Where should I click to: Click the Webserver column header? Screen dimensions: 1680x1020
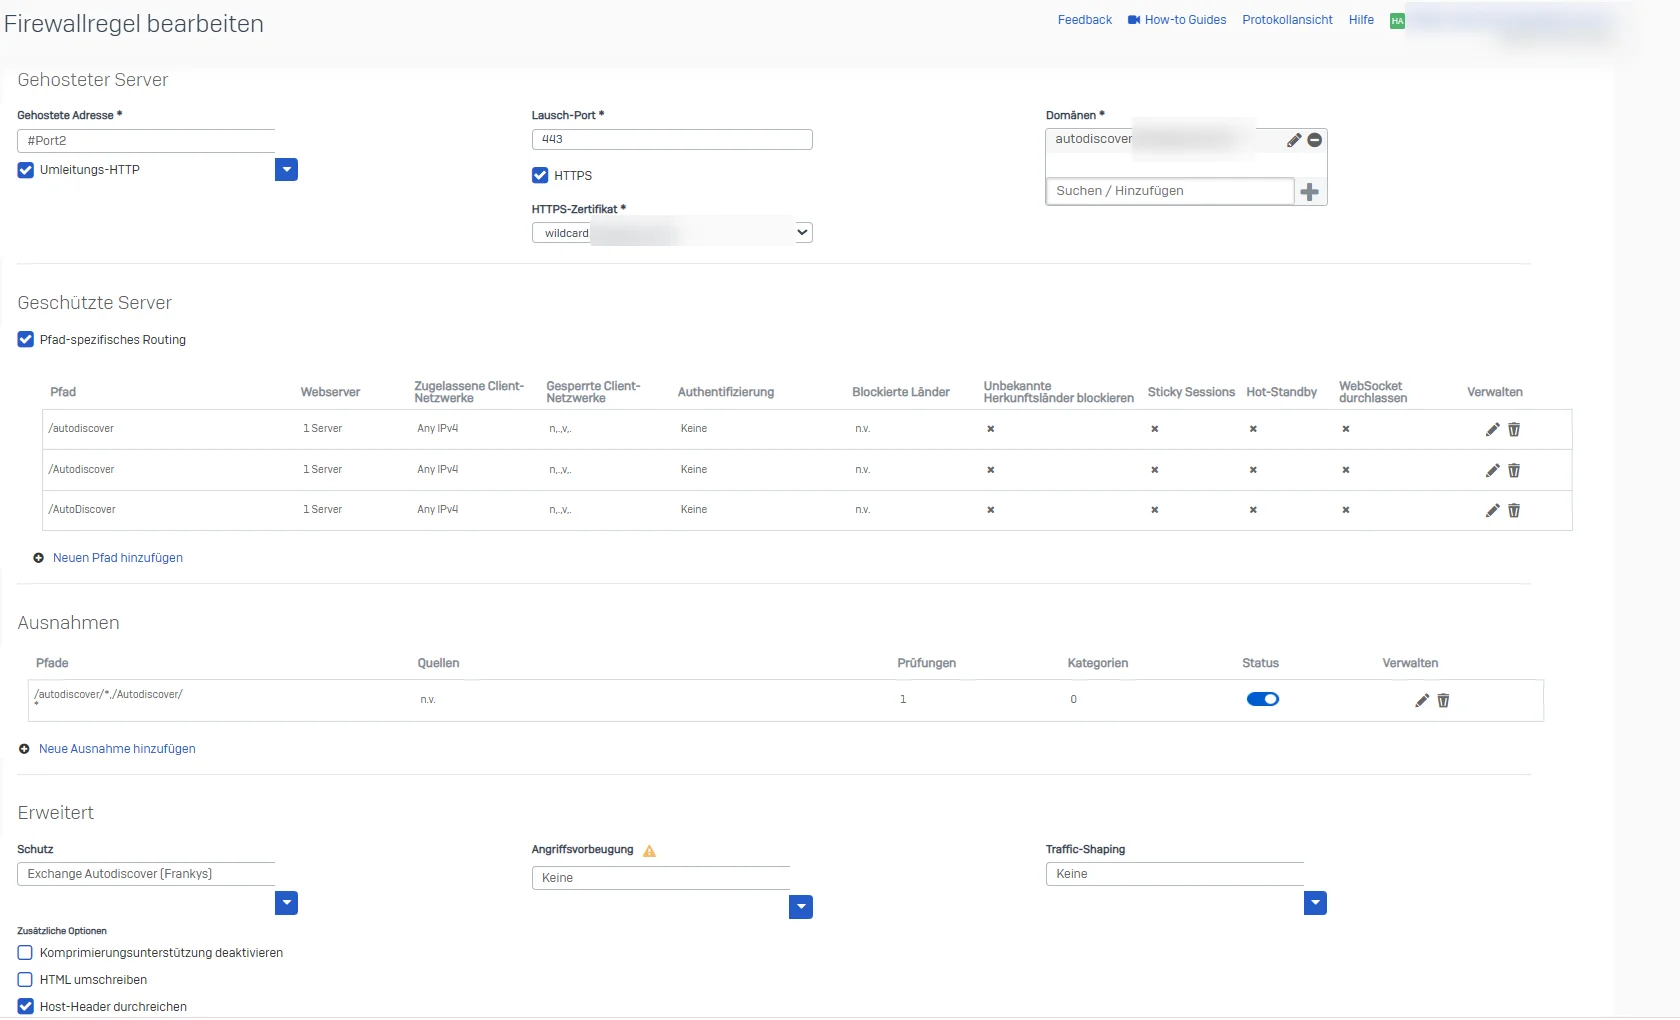(x=330, y=392)
